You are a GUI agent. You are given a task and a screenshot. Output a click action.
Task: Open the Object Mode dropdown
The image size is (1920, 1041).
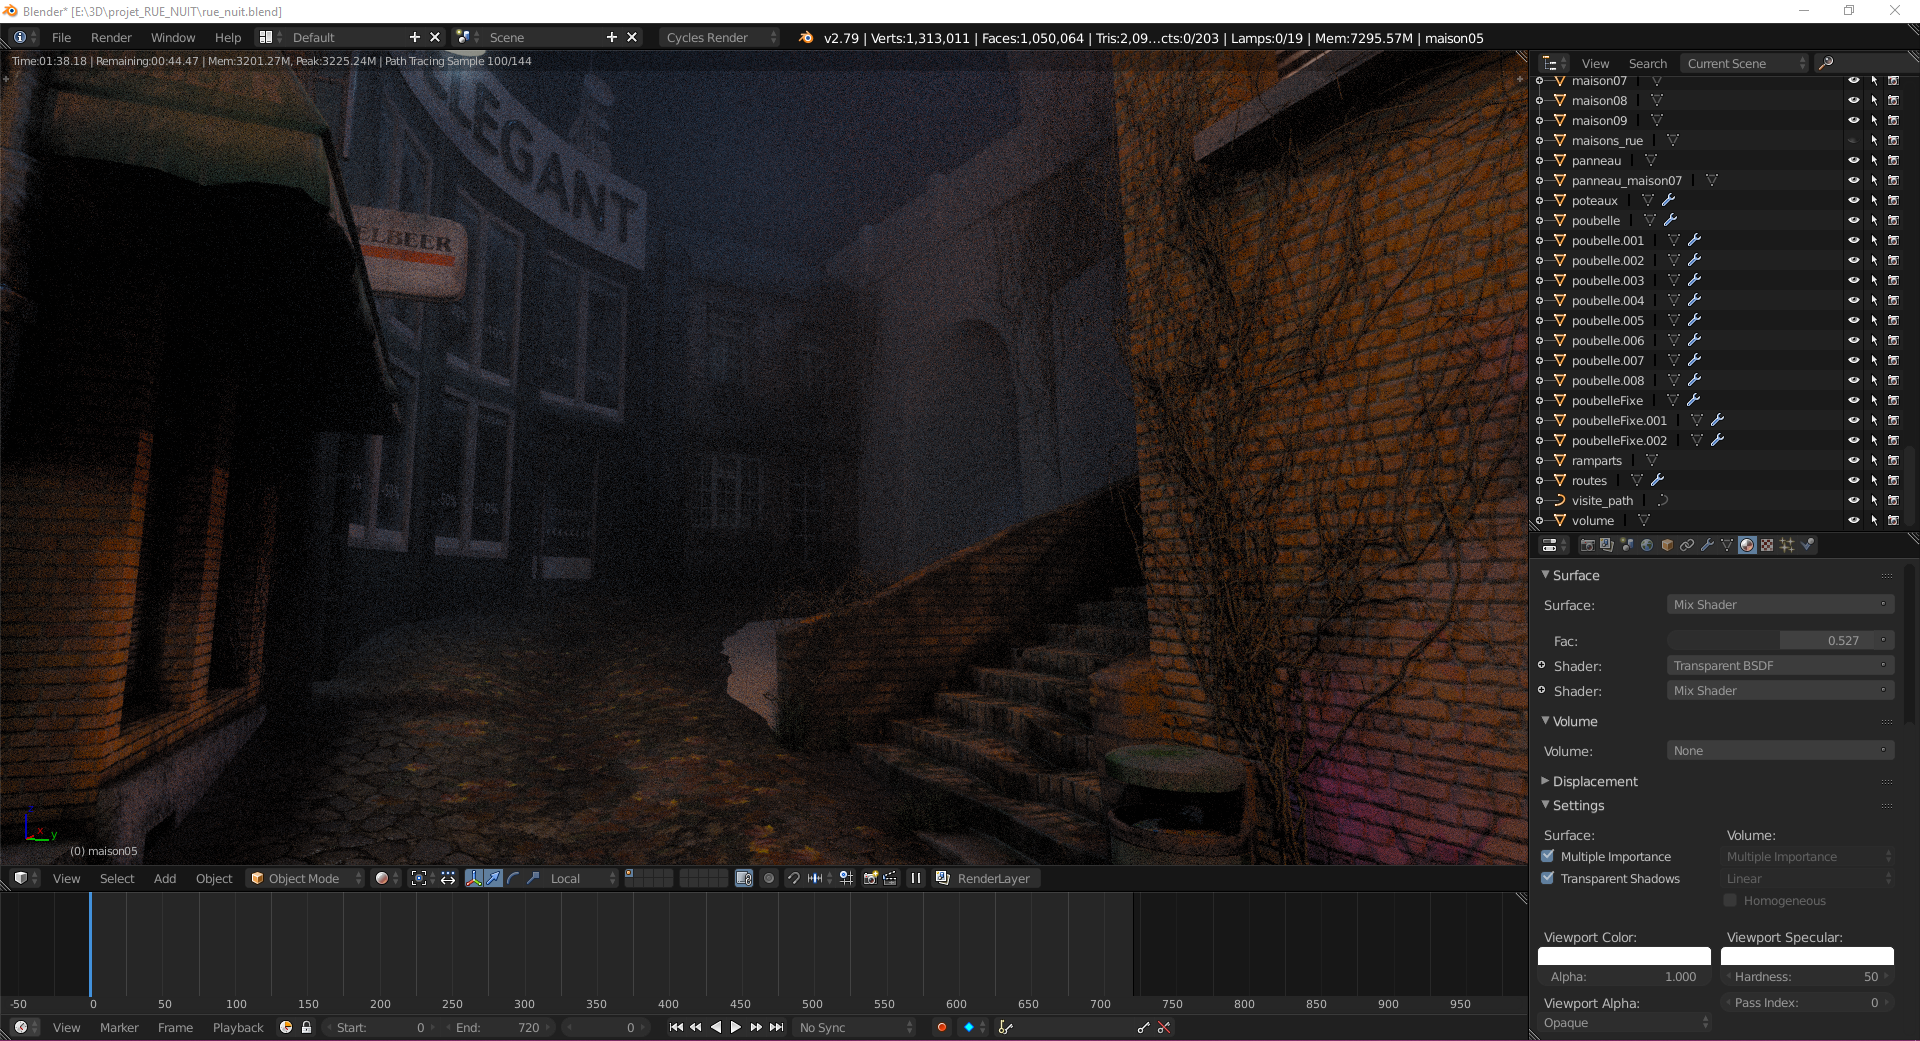305,878
